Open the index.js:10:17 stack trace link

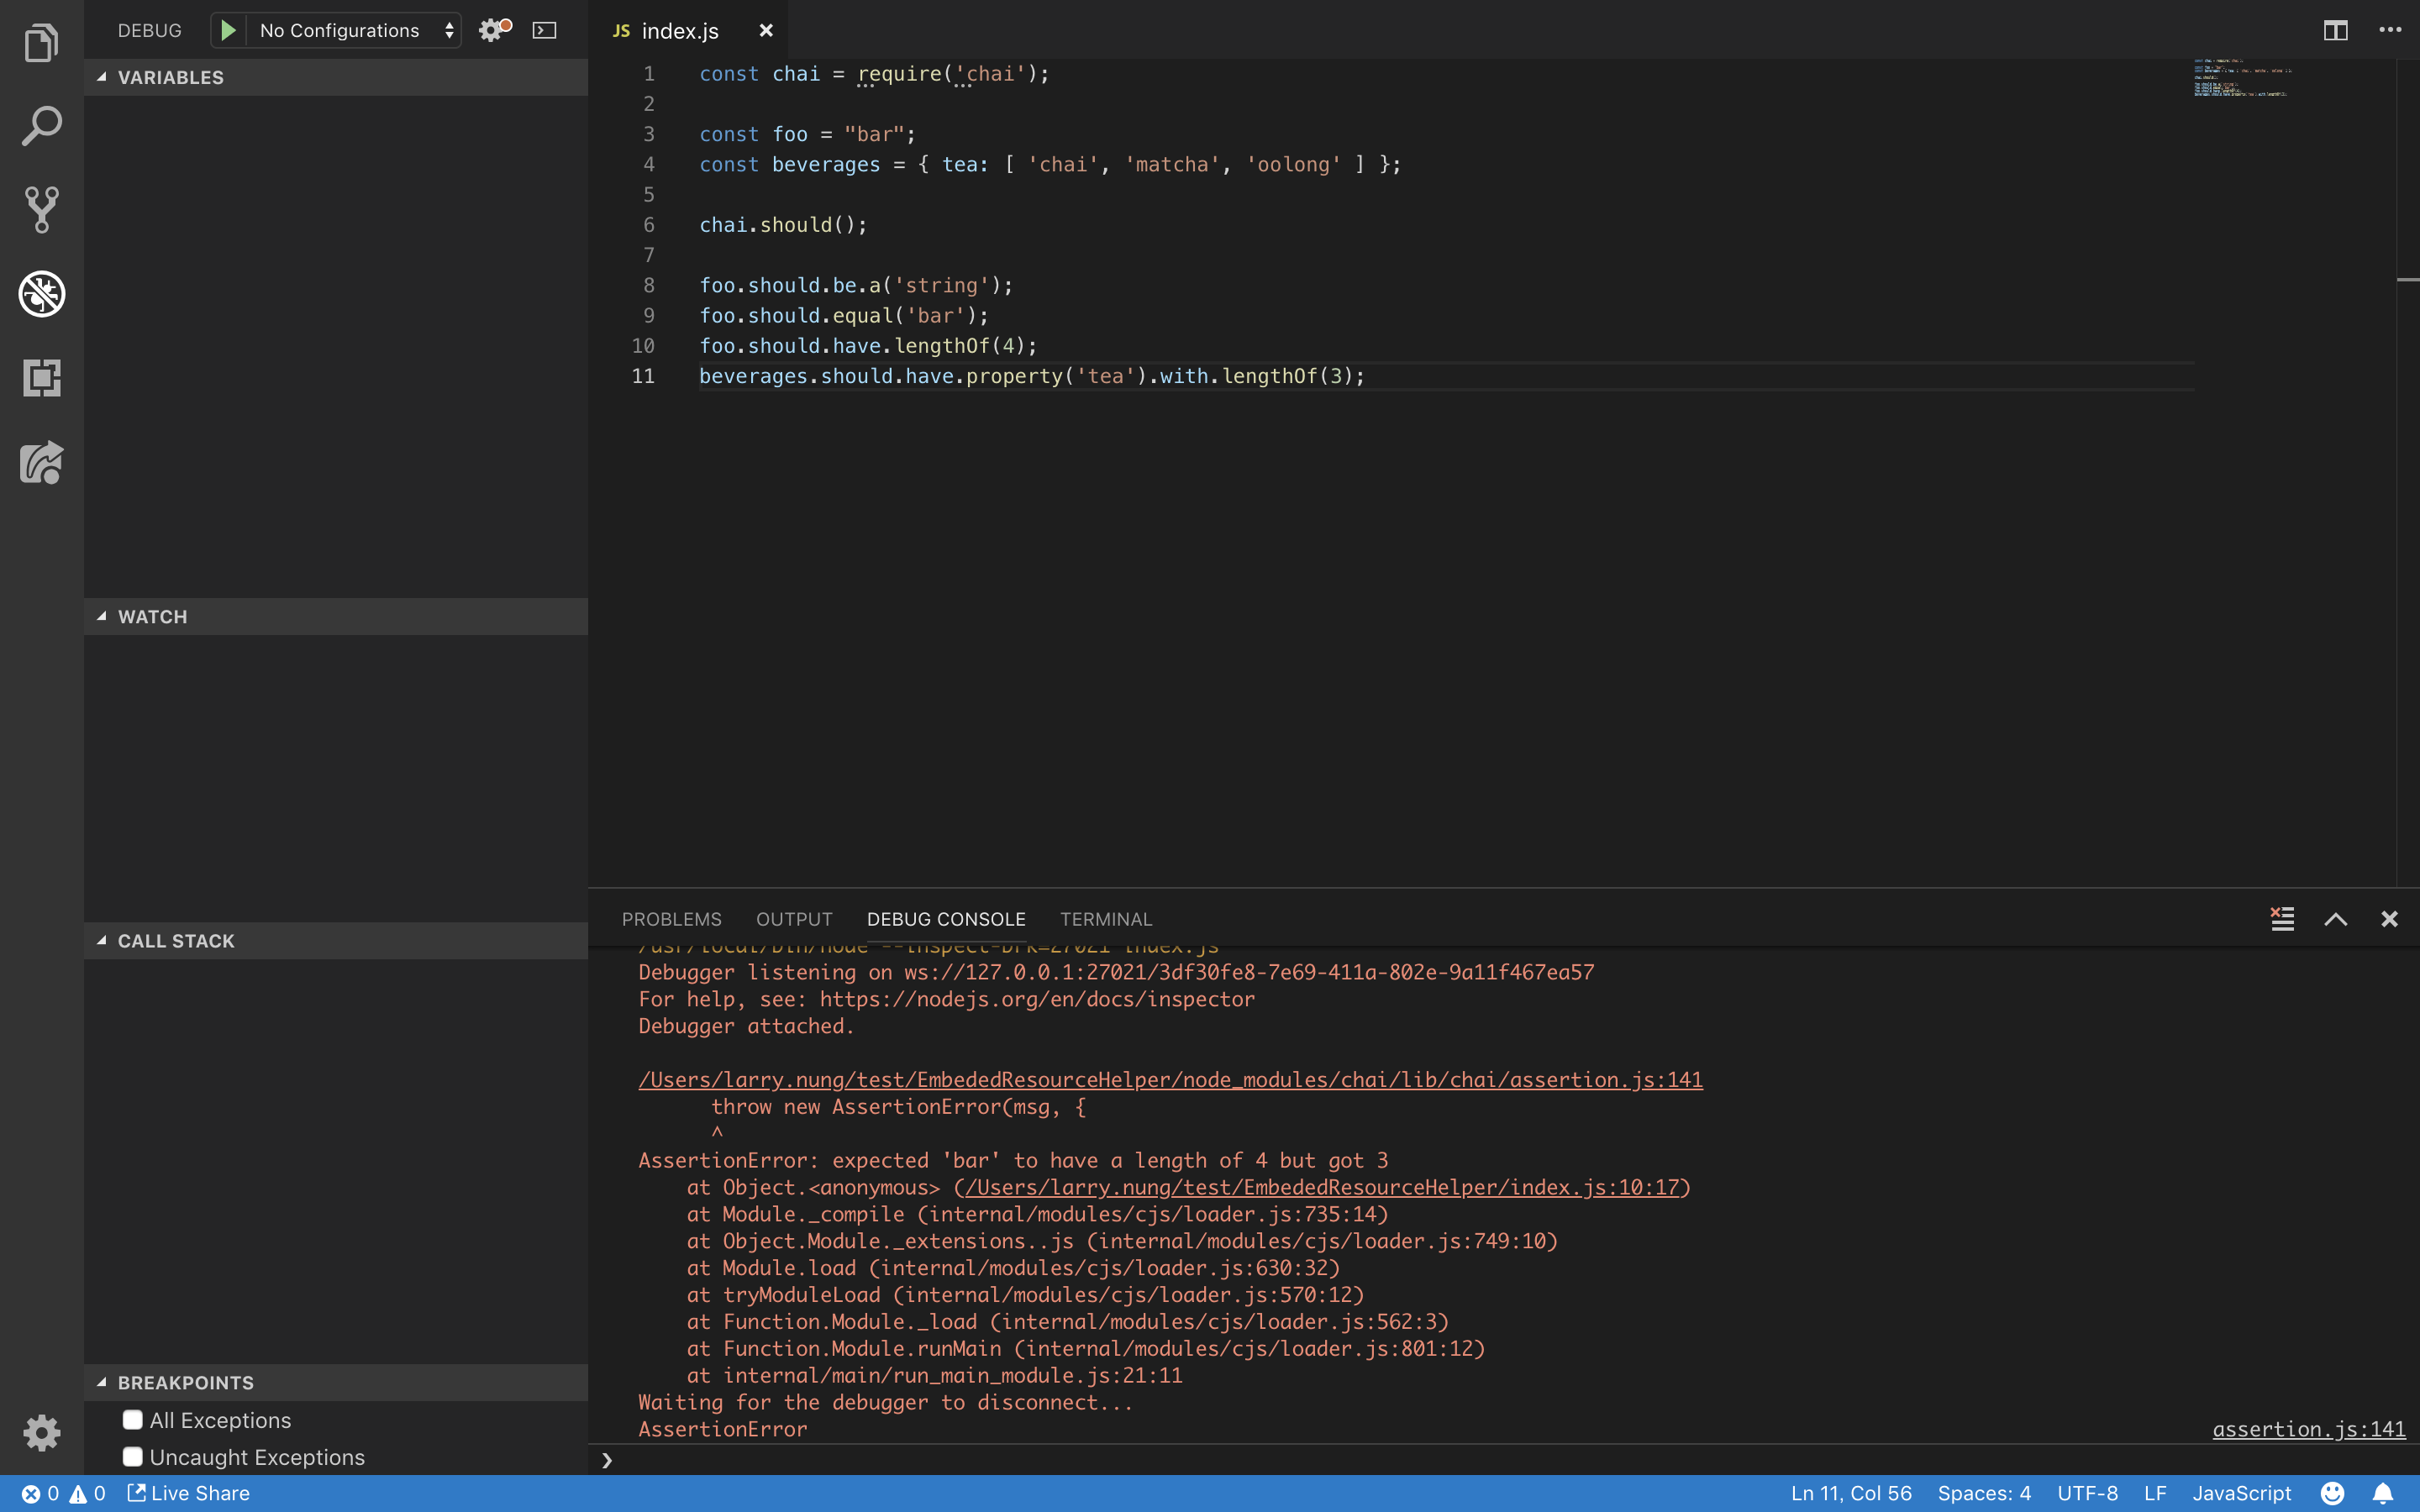click(x=1321, y=1187)
